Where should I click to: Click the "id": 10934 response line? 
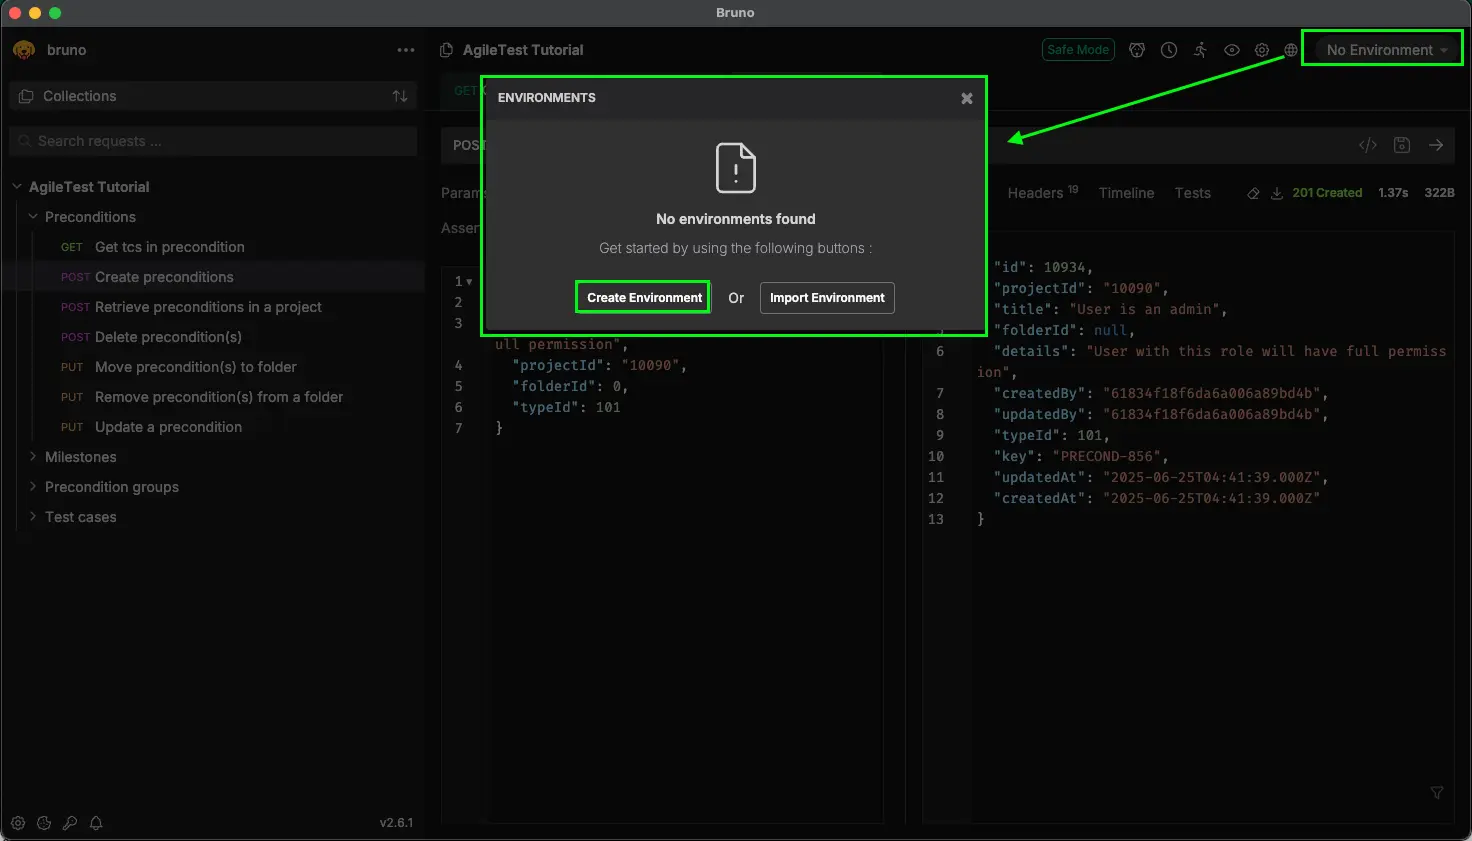1043,267
